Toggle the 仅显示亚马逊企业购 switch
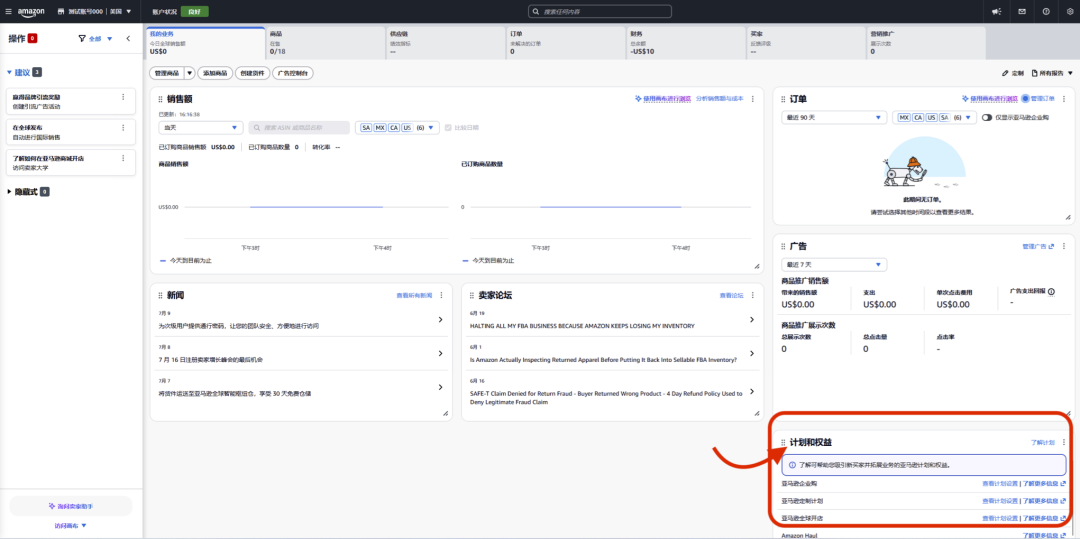Screen dimensions: 1080x539 click(x=987, y=118)
